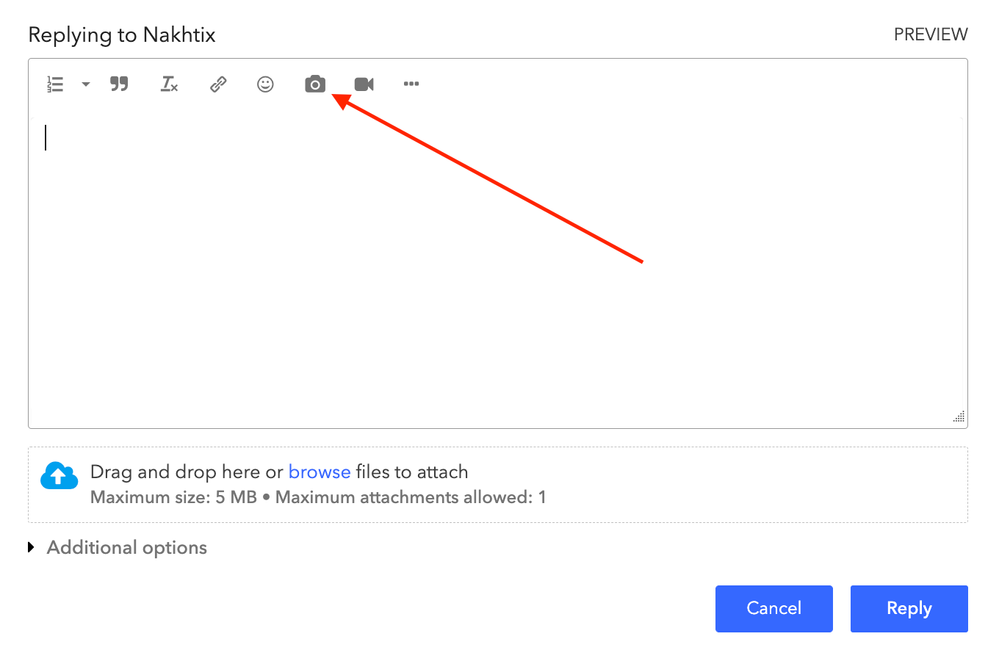Viewport: 999px width, 661px height.
Task: Click the browse link to attach files
Action: pos(319,472)
